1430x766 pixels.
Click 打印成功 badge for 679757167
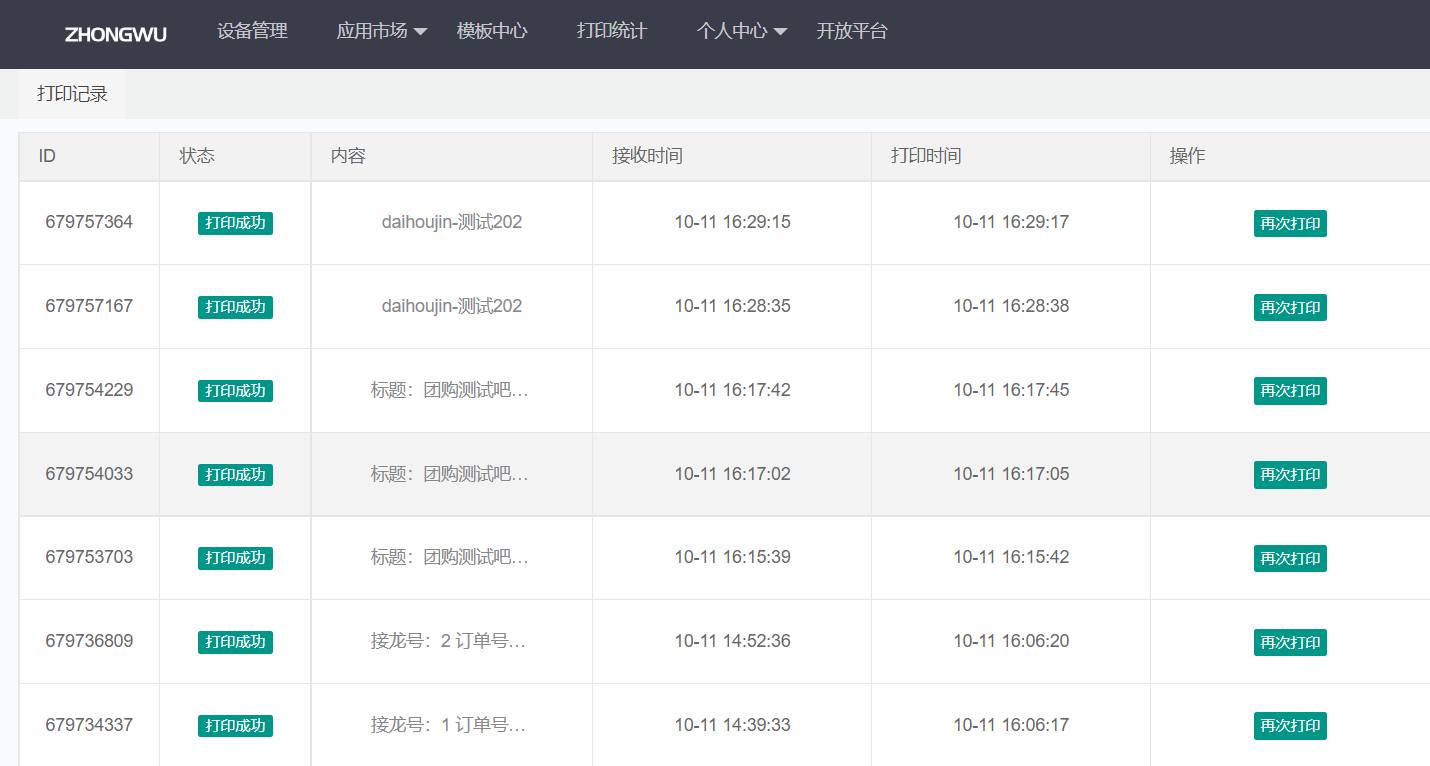[235, 307]
